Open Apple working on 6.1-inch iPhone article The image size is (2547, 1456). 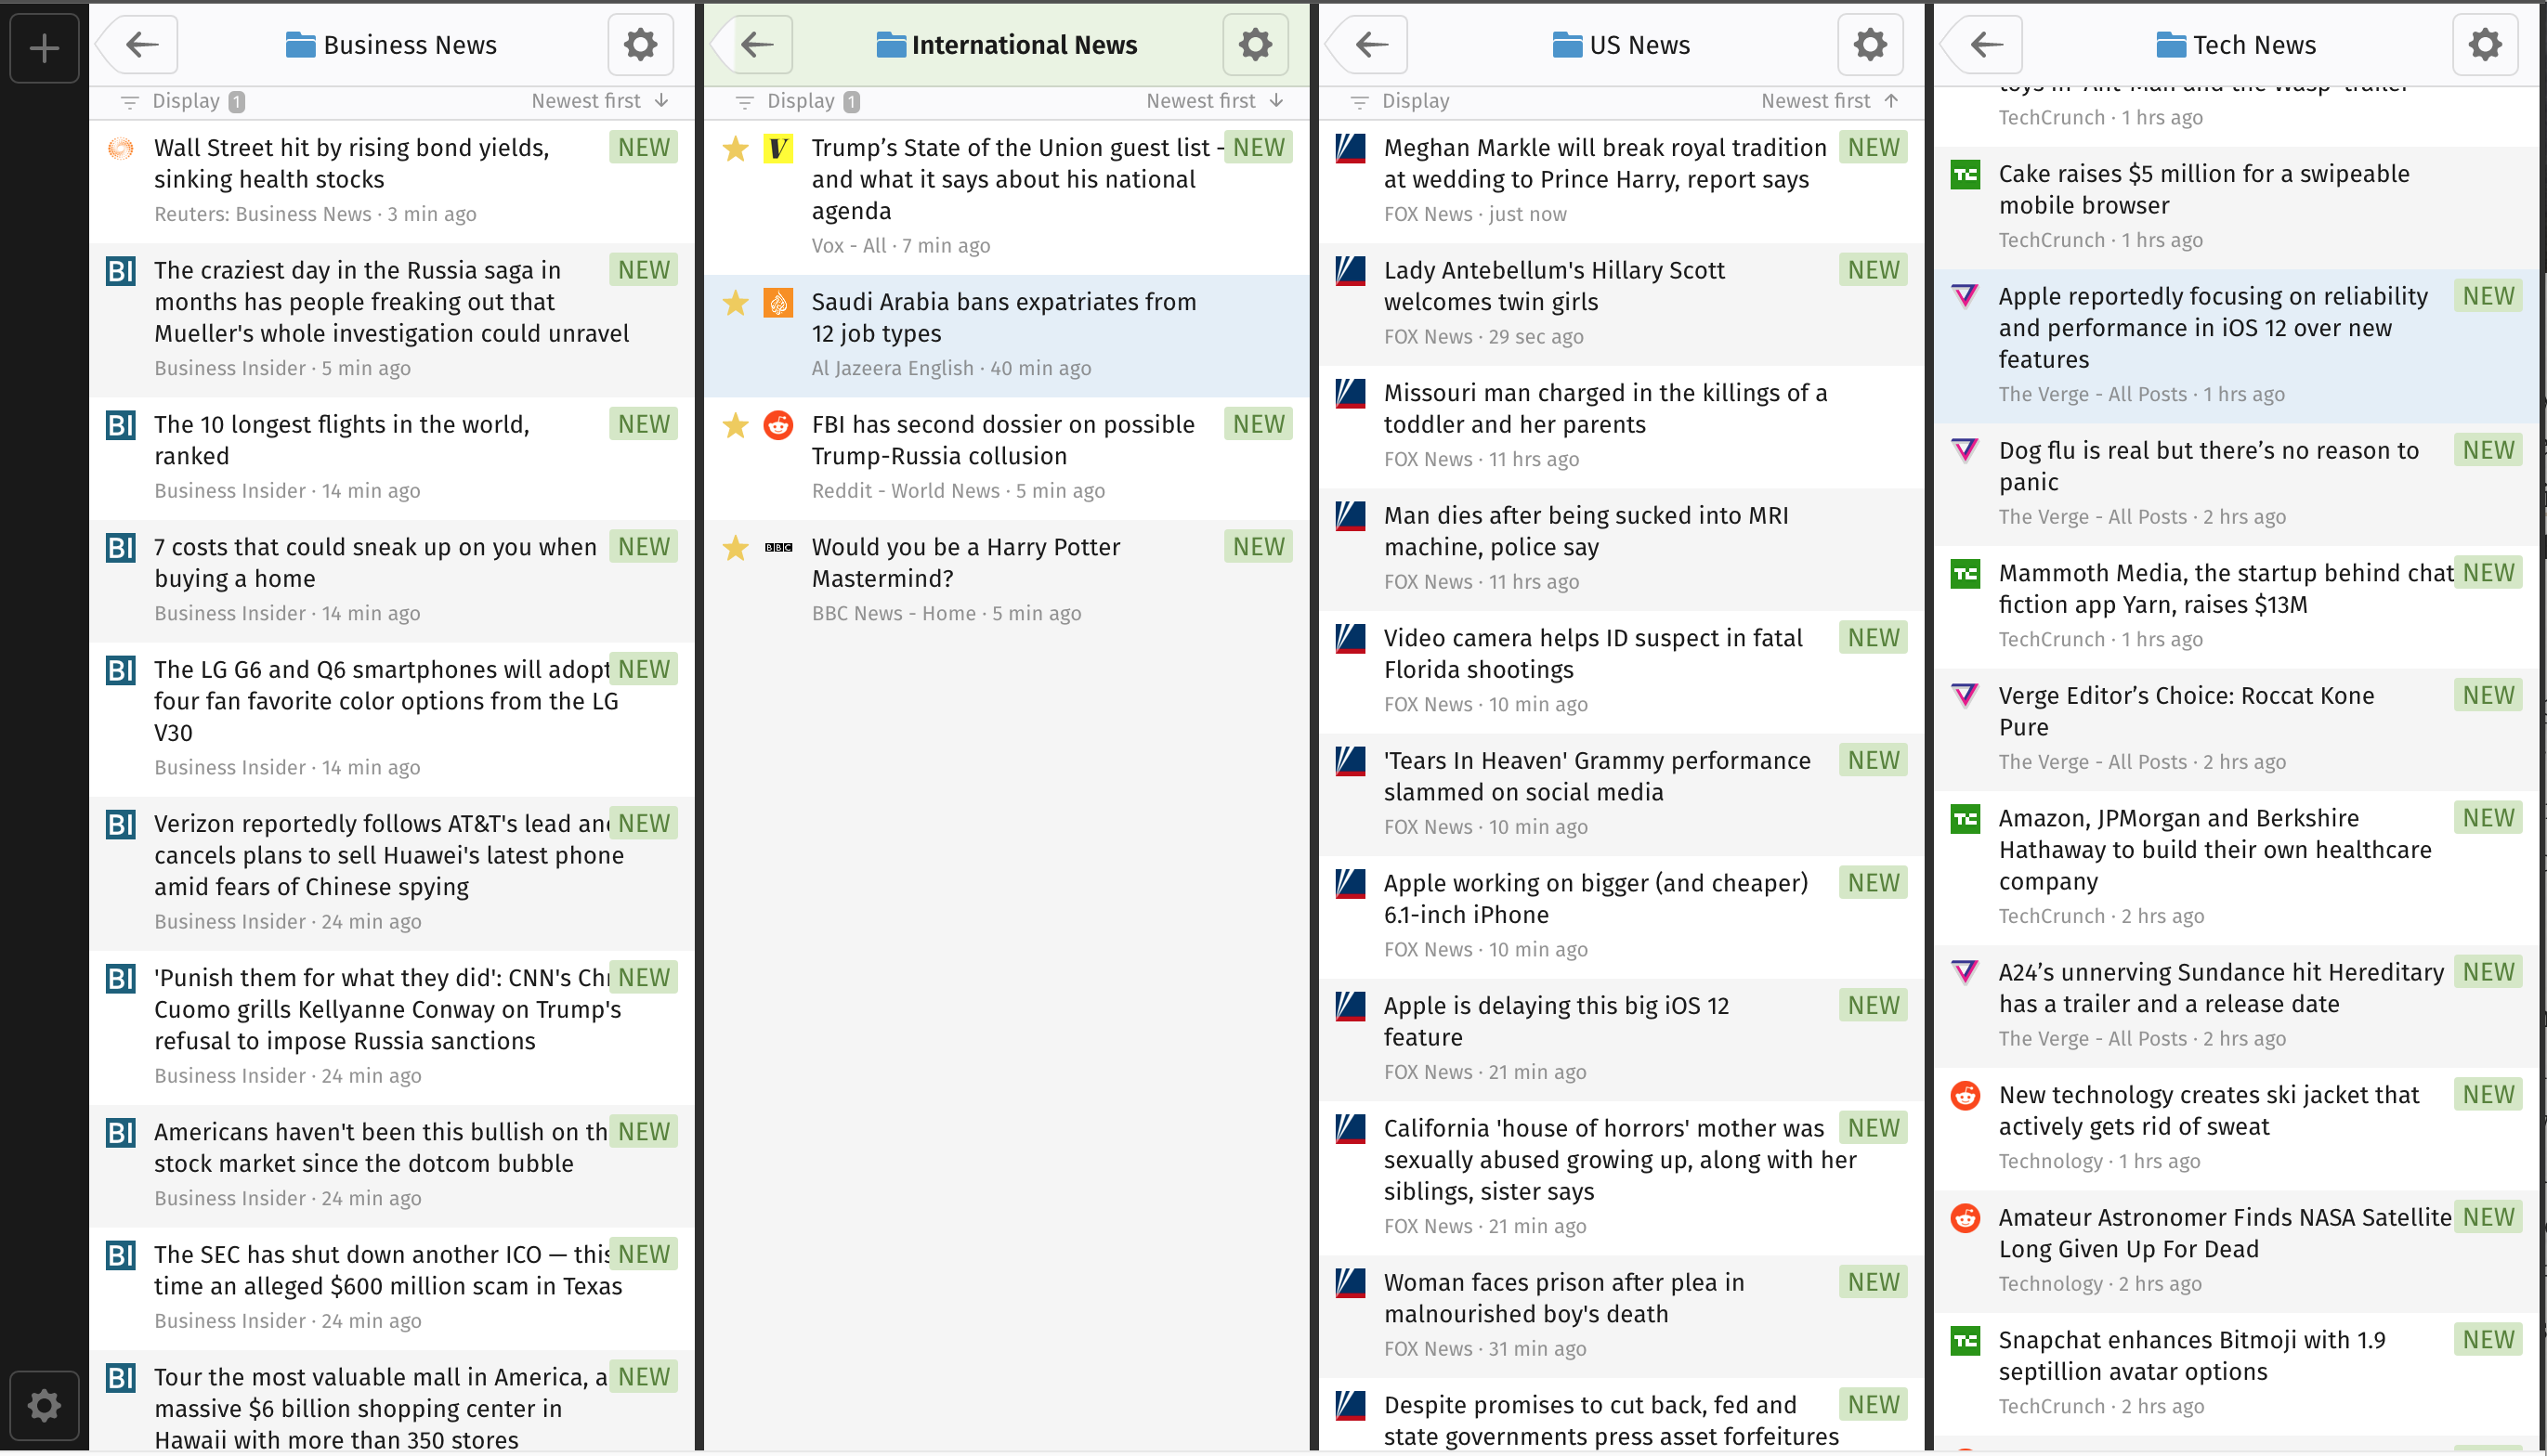(1622, 917)
